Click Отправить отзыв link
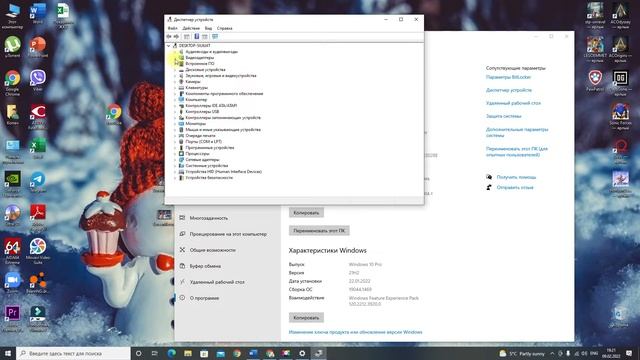 pyautogui.click(x=515, y=188)
